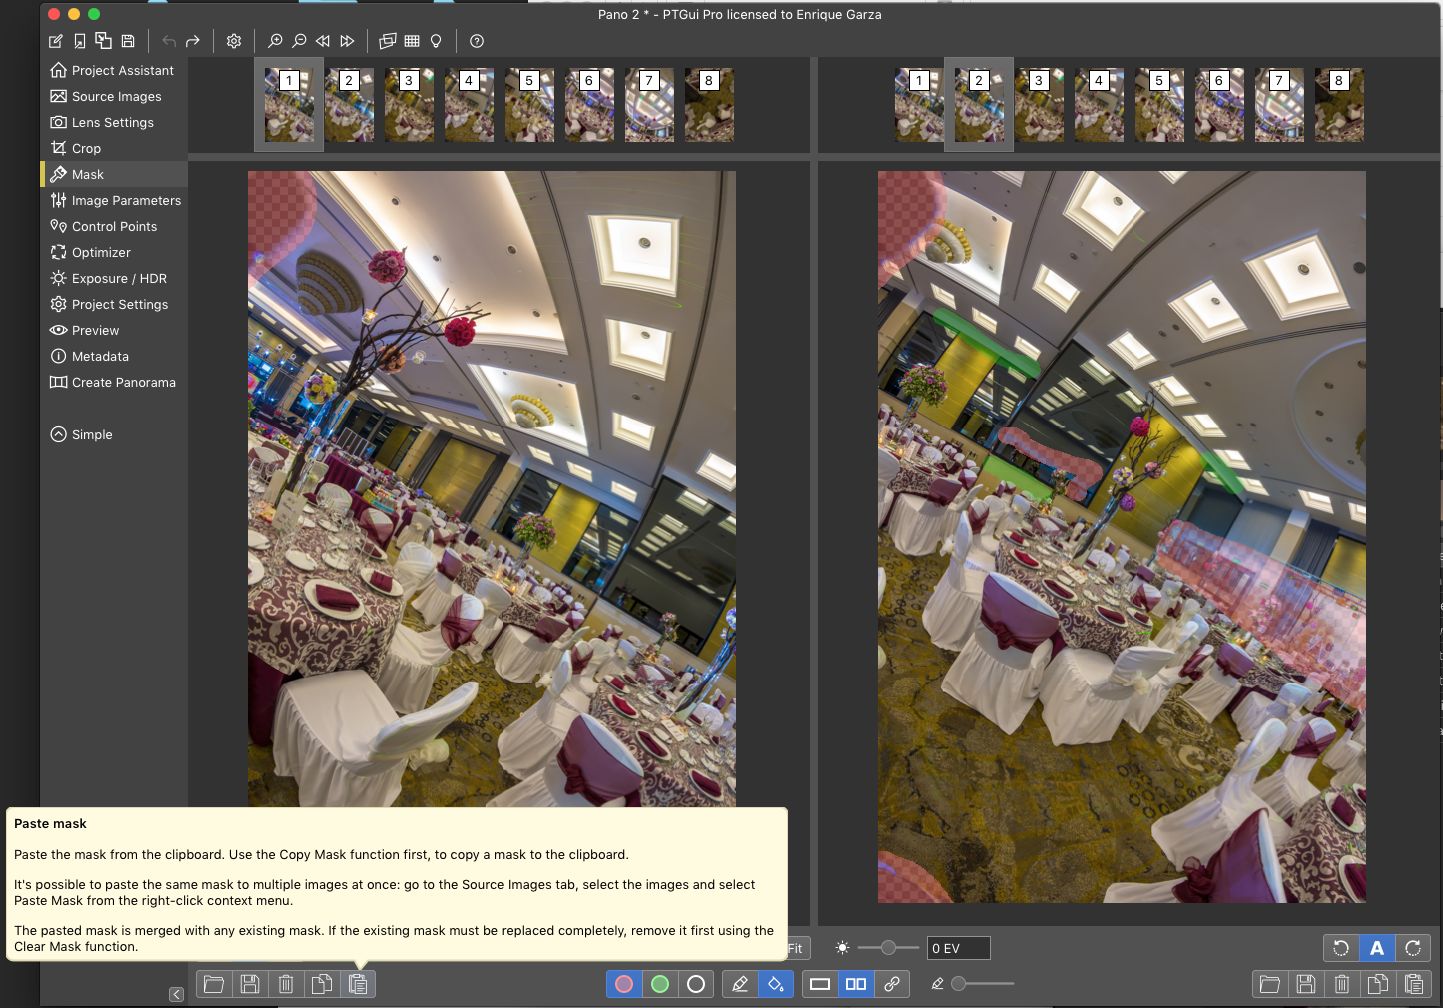Select the white eraser mask color
Viewport: 1443px width, 1008px height.
tap(696, 984)
